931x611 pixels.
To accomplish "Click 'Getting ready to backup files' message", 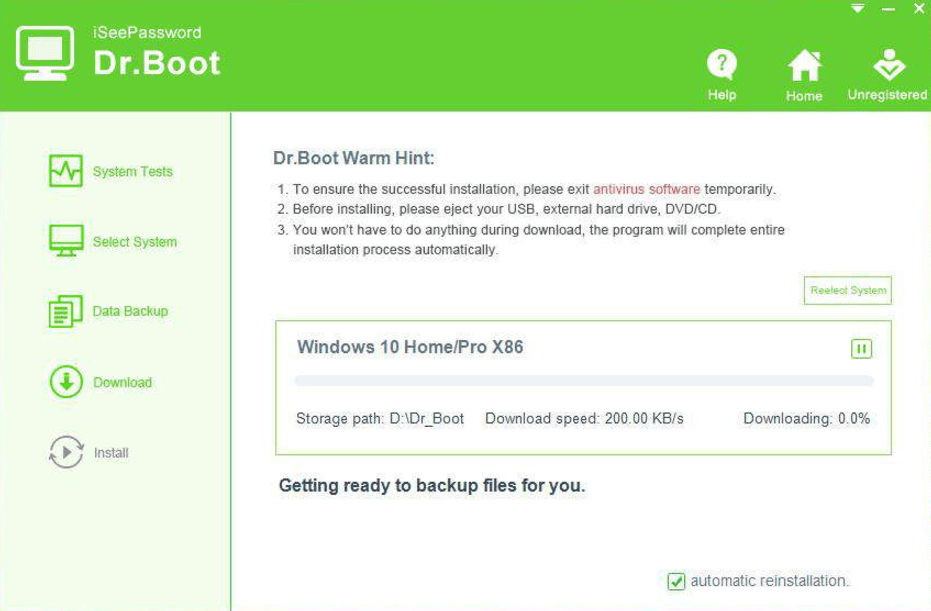I will (432, 486).
